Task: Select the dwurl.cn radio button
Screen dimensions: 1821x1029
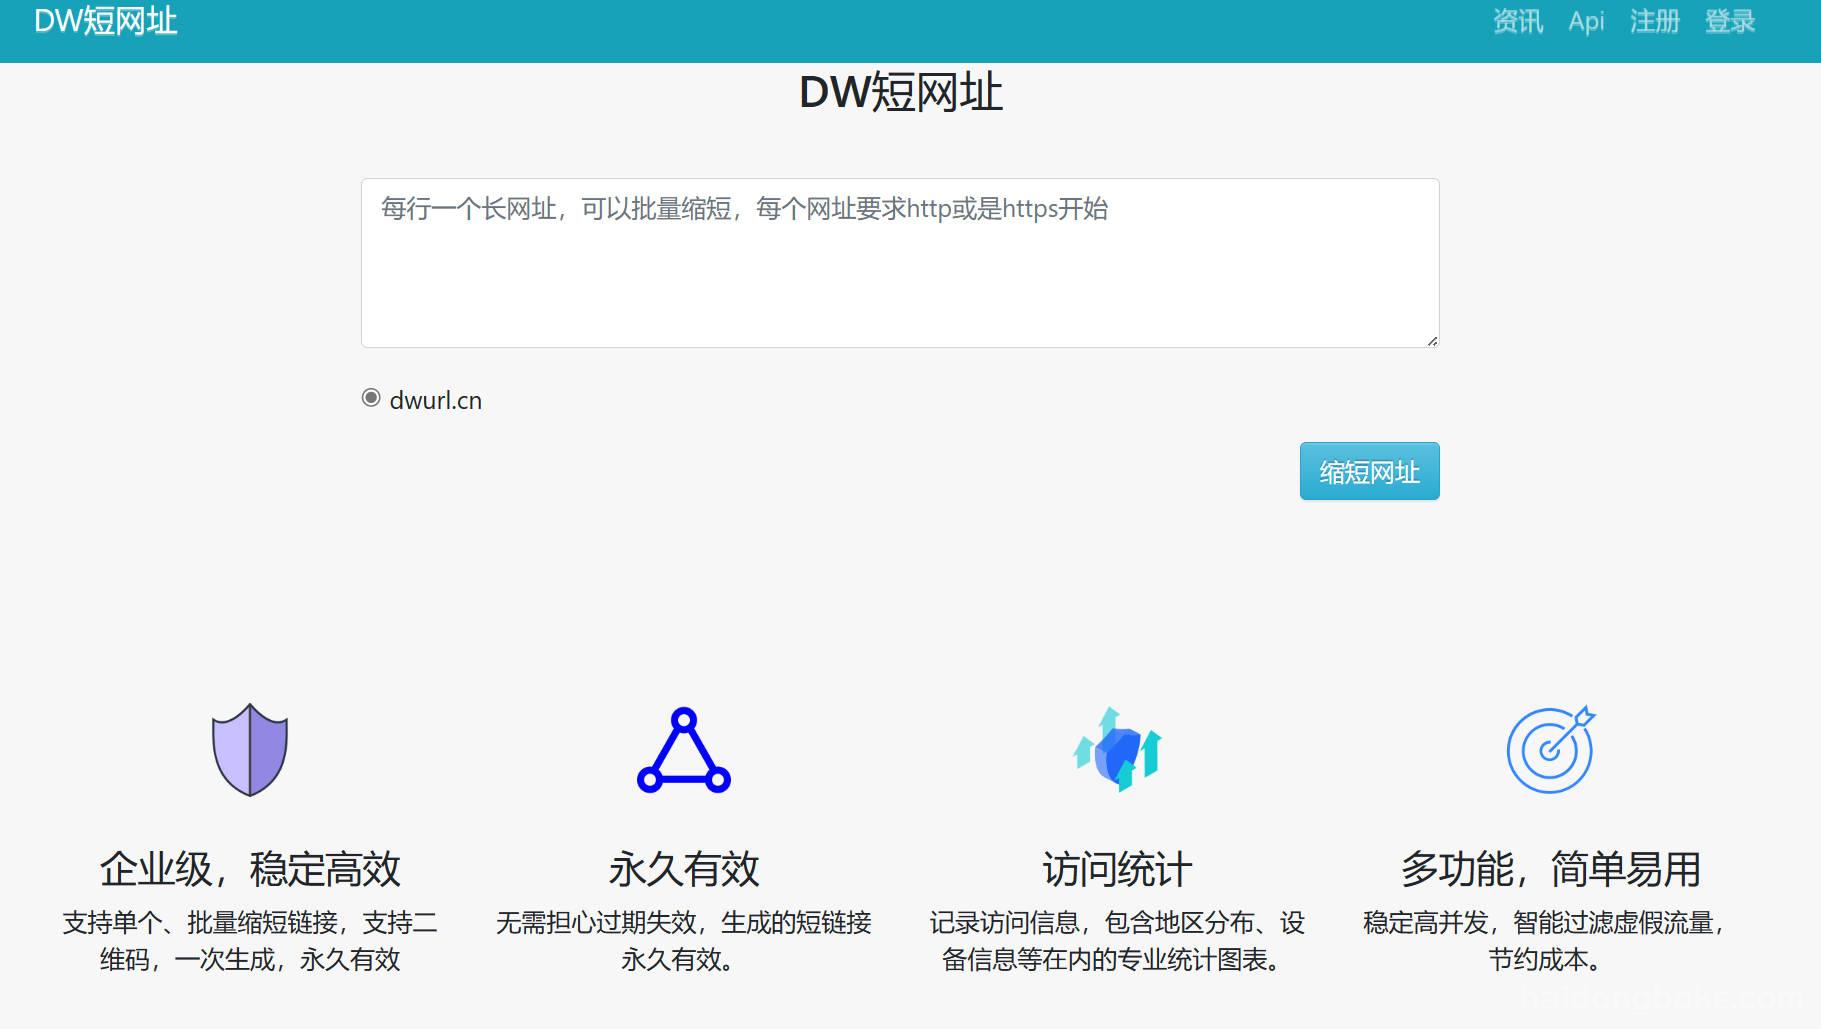Action: [371, 398]
